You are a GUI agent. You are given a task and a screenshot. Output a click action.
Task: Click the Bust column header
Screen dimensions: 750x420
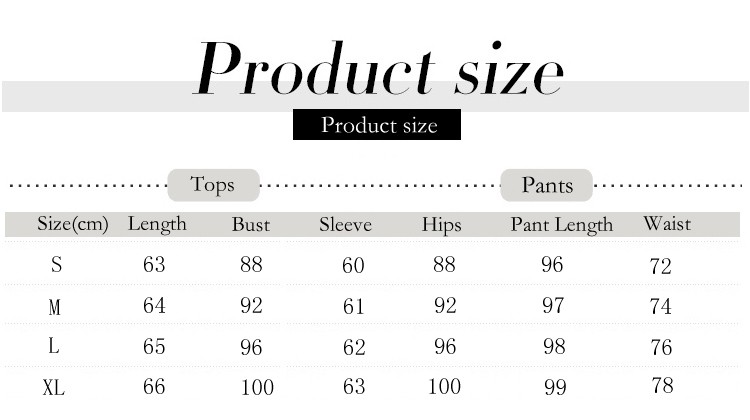[251, 224]
